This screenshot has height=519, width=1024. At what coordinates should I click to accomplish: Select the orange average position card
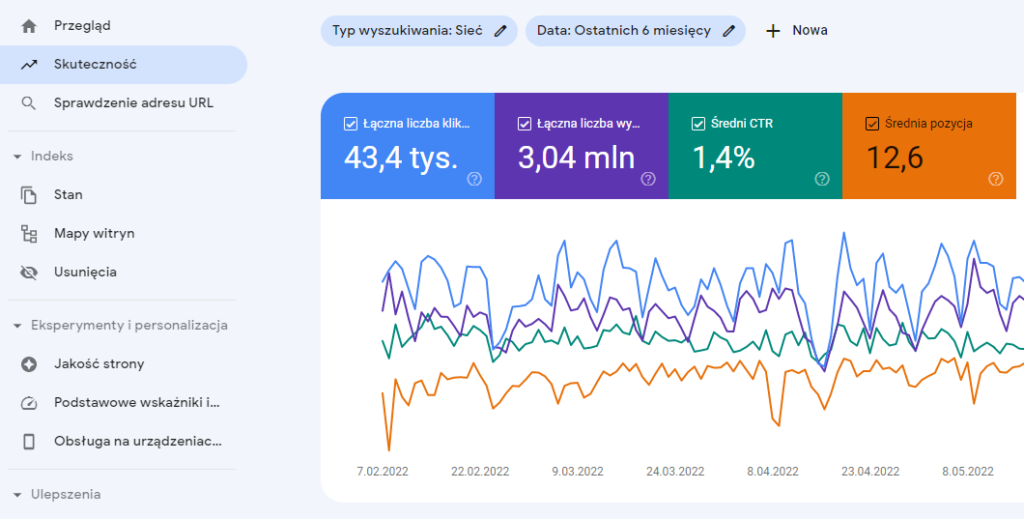[x=929, y=146]
